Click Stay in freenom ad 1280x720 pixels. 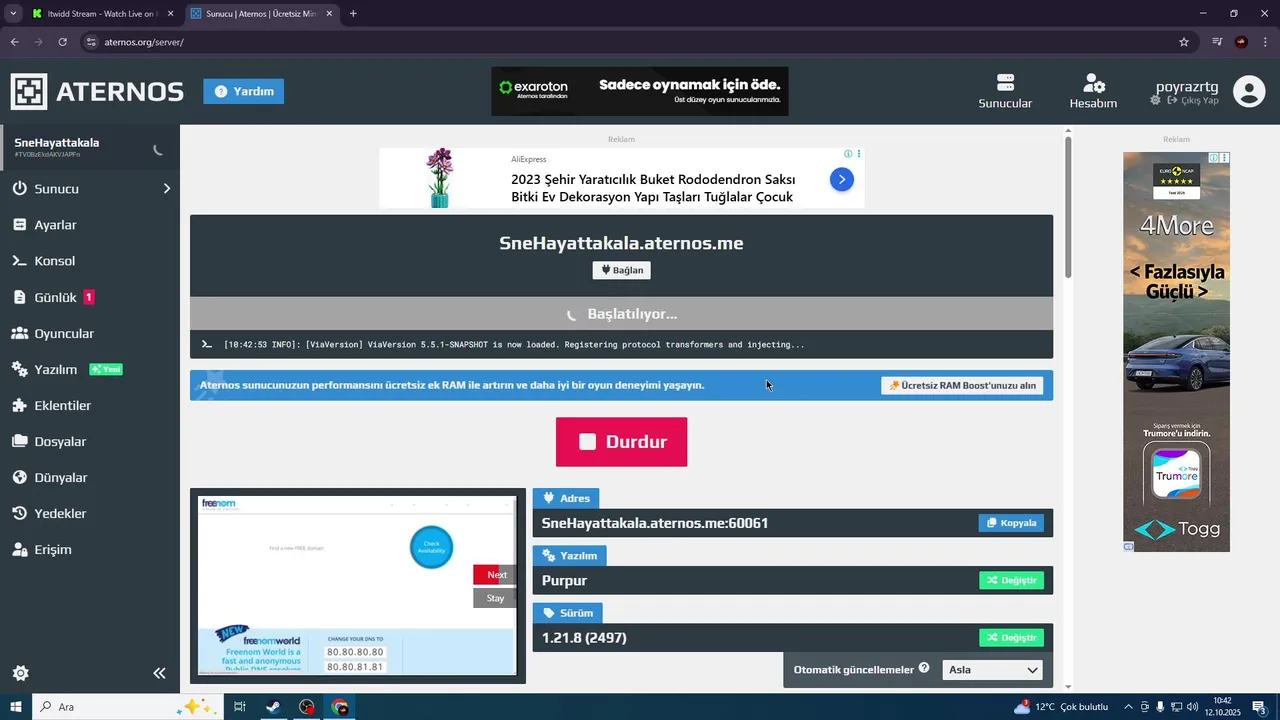click(495, 598)
